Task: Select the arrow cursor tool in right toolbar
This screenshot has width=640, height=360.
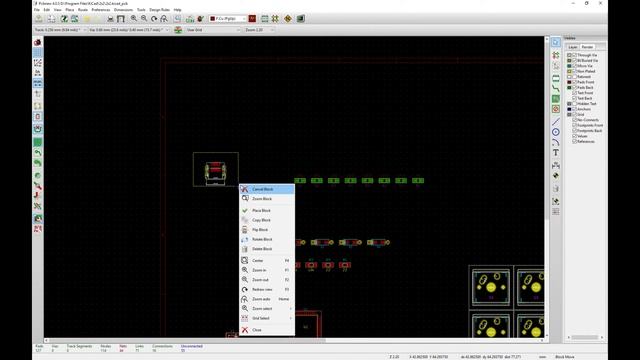Action: pyautogui.click(x=556, y=42)
